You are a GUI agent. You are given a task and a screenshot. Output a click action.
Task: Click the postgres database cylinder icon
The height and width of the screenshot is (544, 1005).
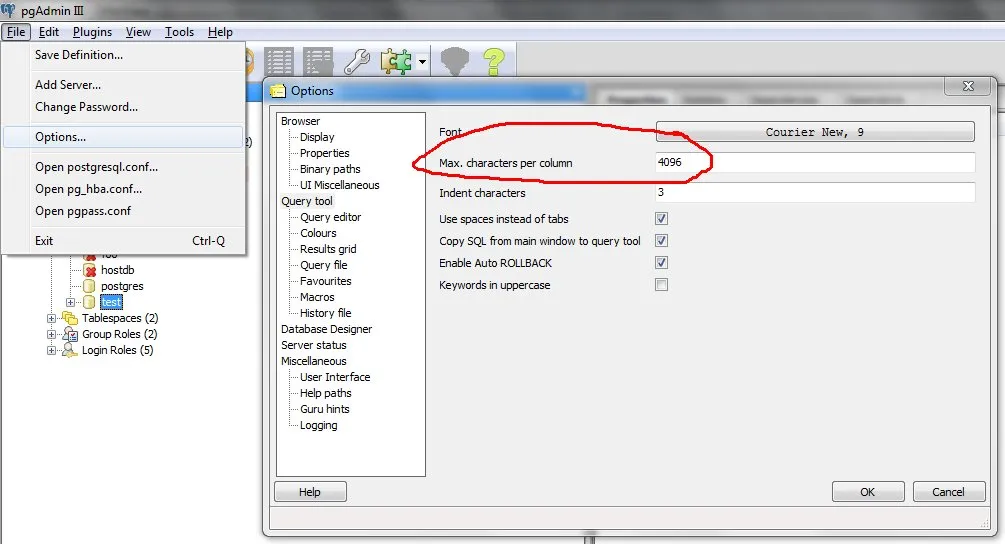pos(90,286)
